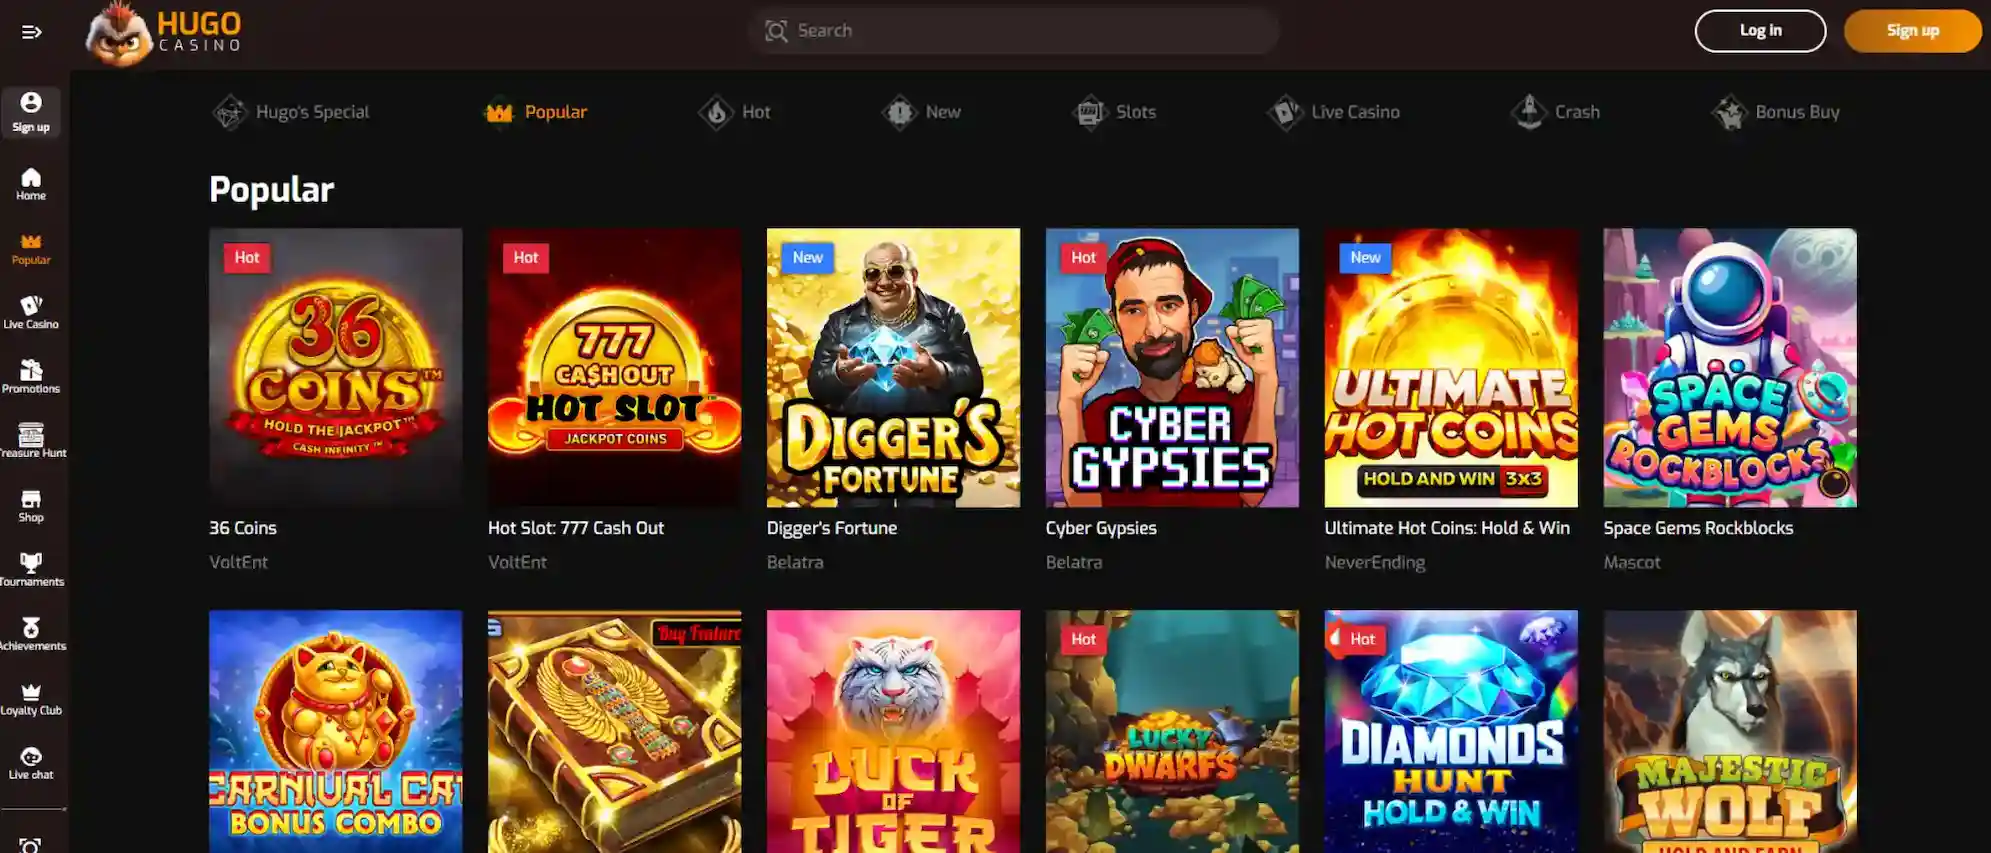Switch to the Crash tab
This screenshot has height=853, width=1991.
click(1555, 112)
